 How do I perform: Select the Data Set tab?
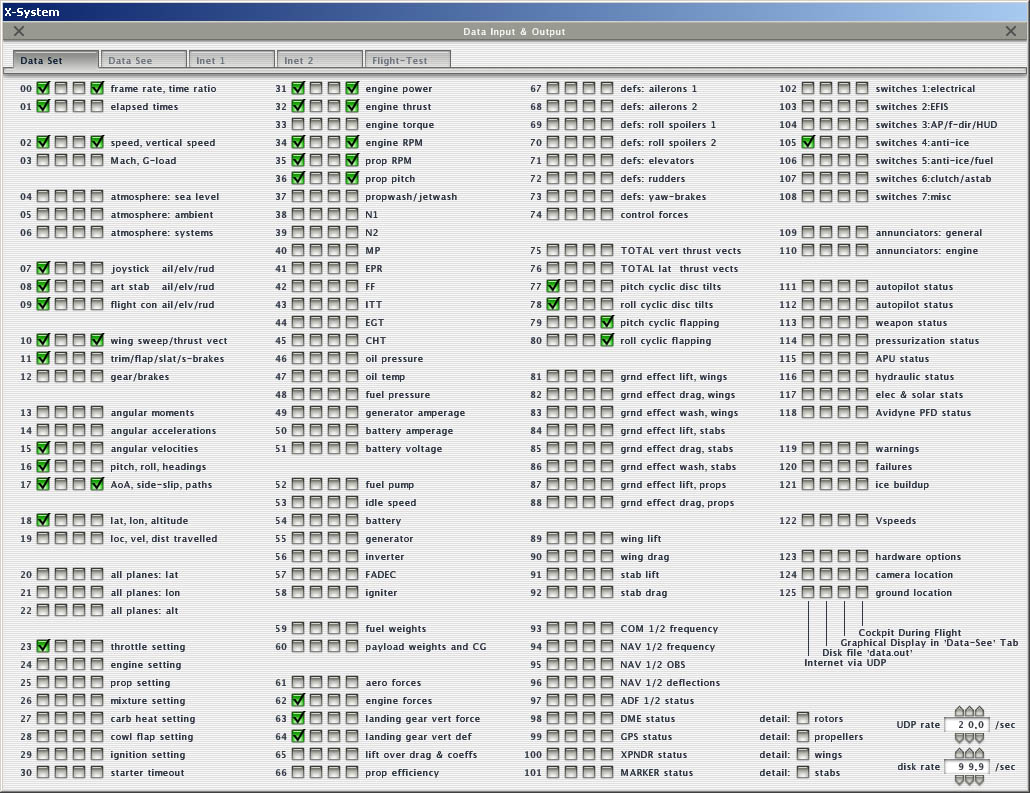point(56,60)
